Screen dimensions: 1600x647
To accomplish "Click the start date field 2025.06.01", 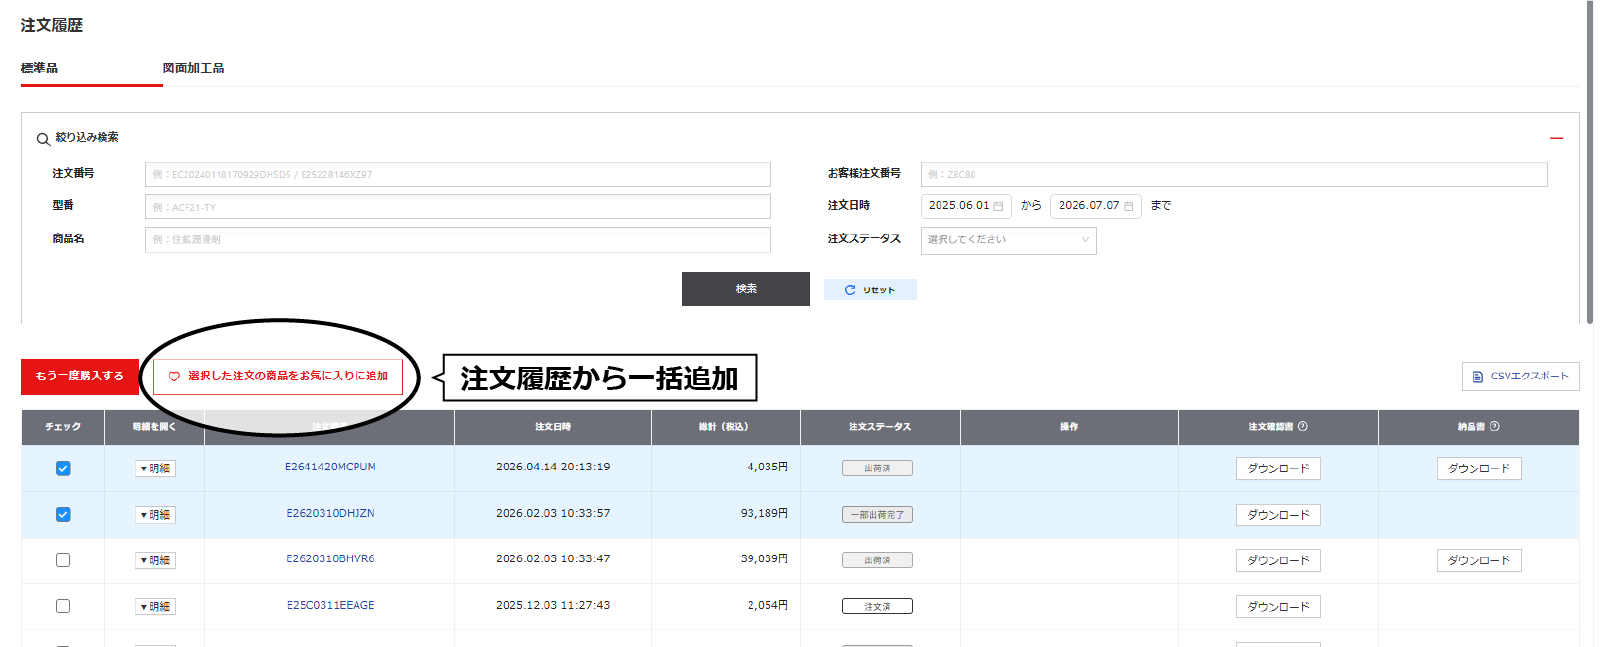I will coord(966,206).
